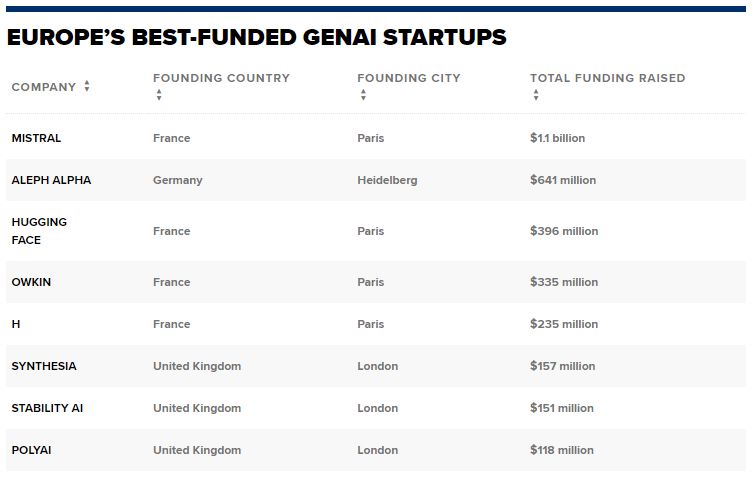Click the sort arrows under Founding Country
Screen dimensions: 756x481
[159, 96]
